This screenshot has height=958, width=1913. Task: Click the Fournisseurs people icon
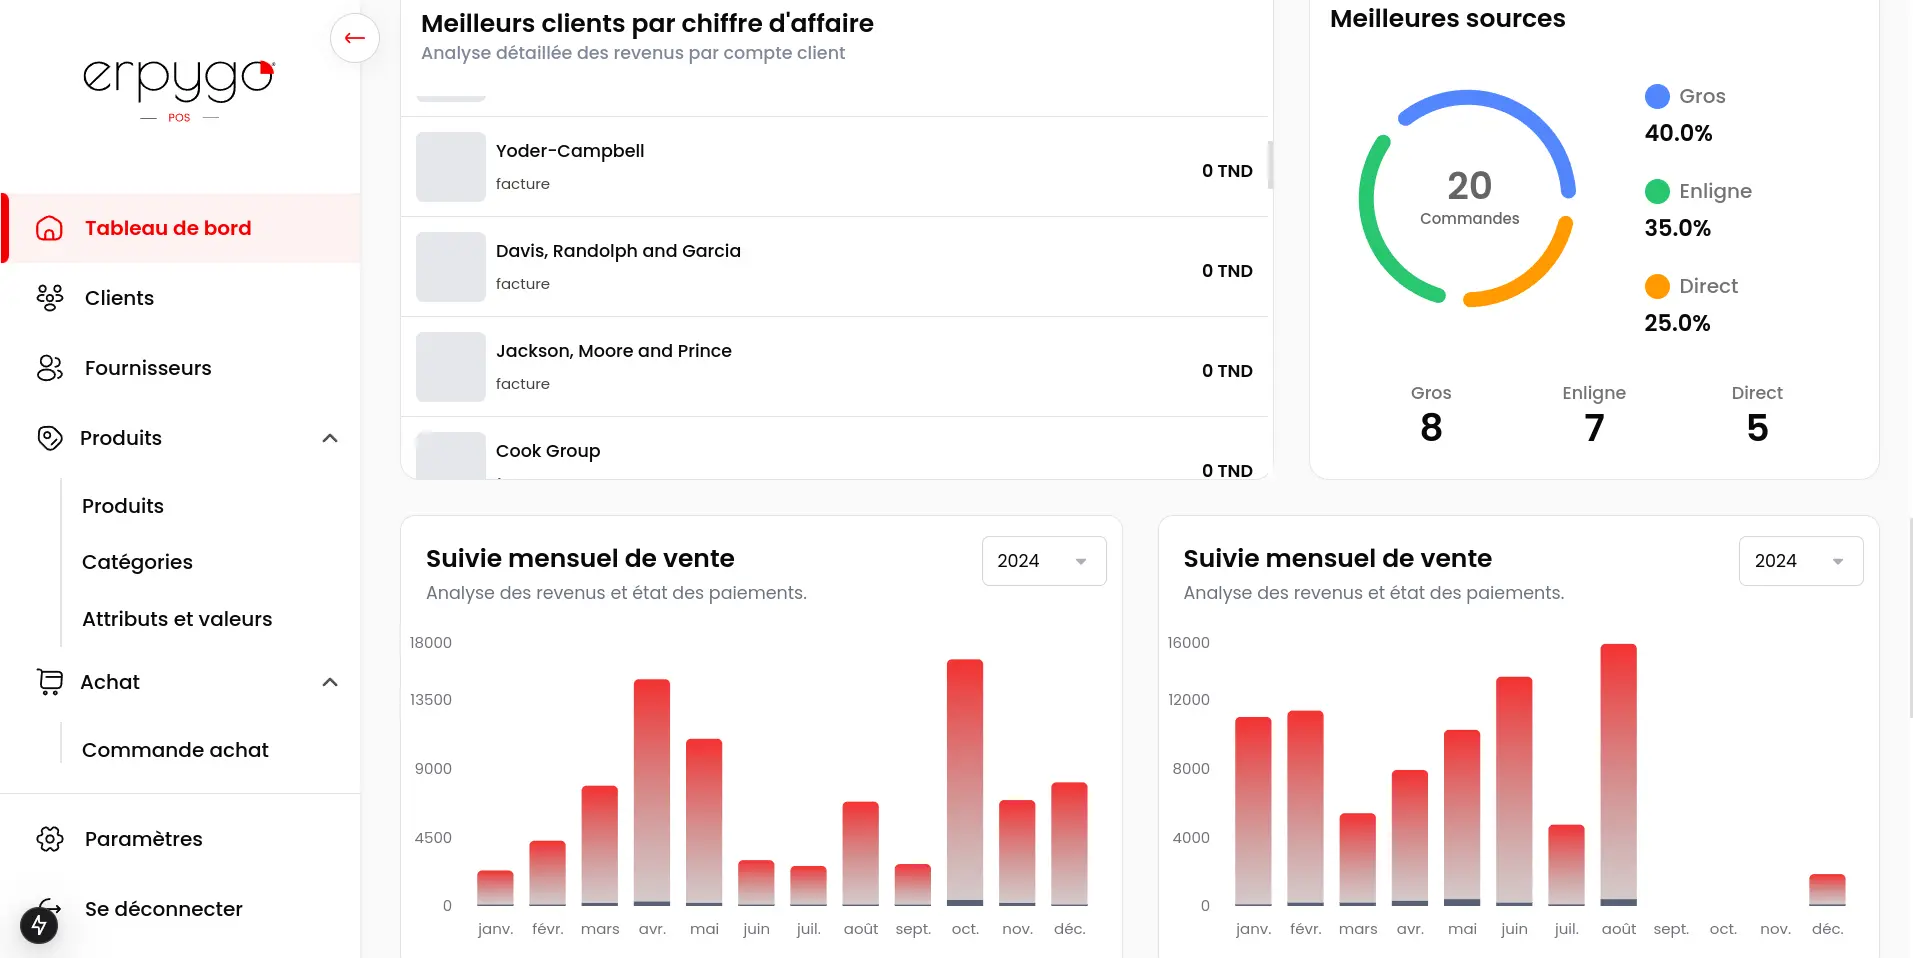pyautogui.click(x=49, y=368)
